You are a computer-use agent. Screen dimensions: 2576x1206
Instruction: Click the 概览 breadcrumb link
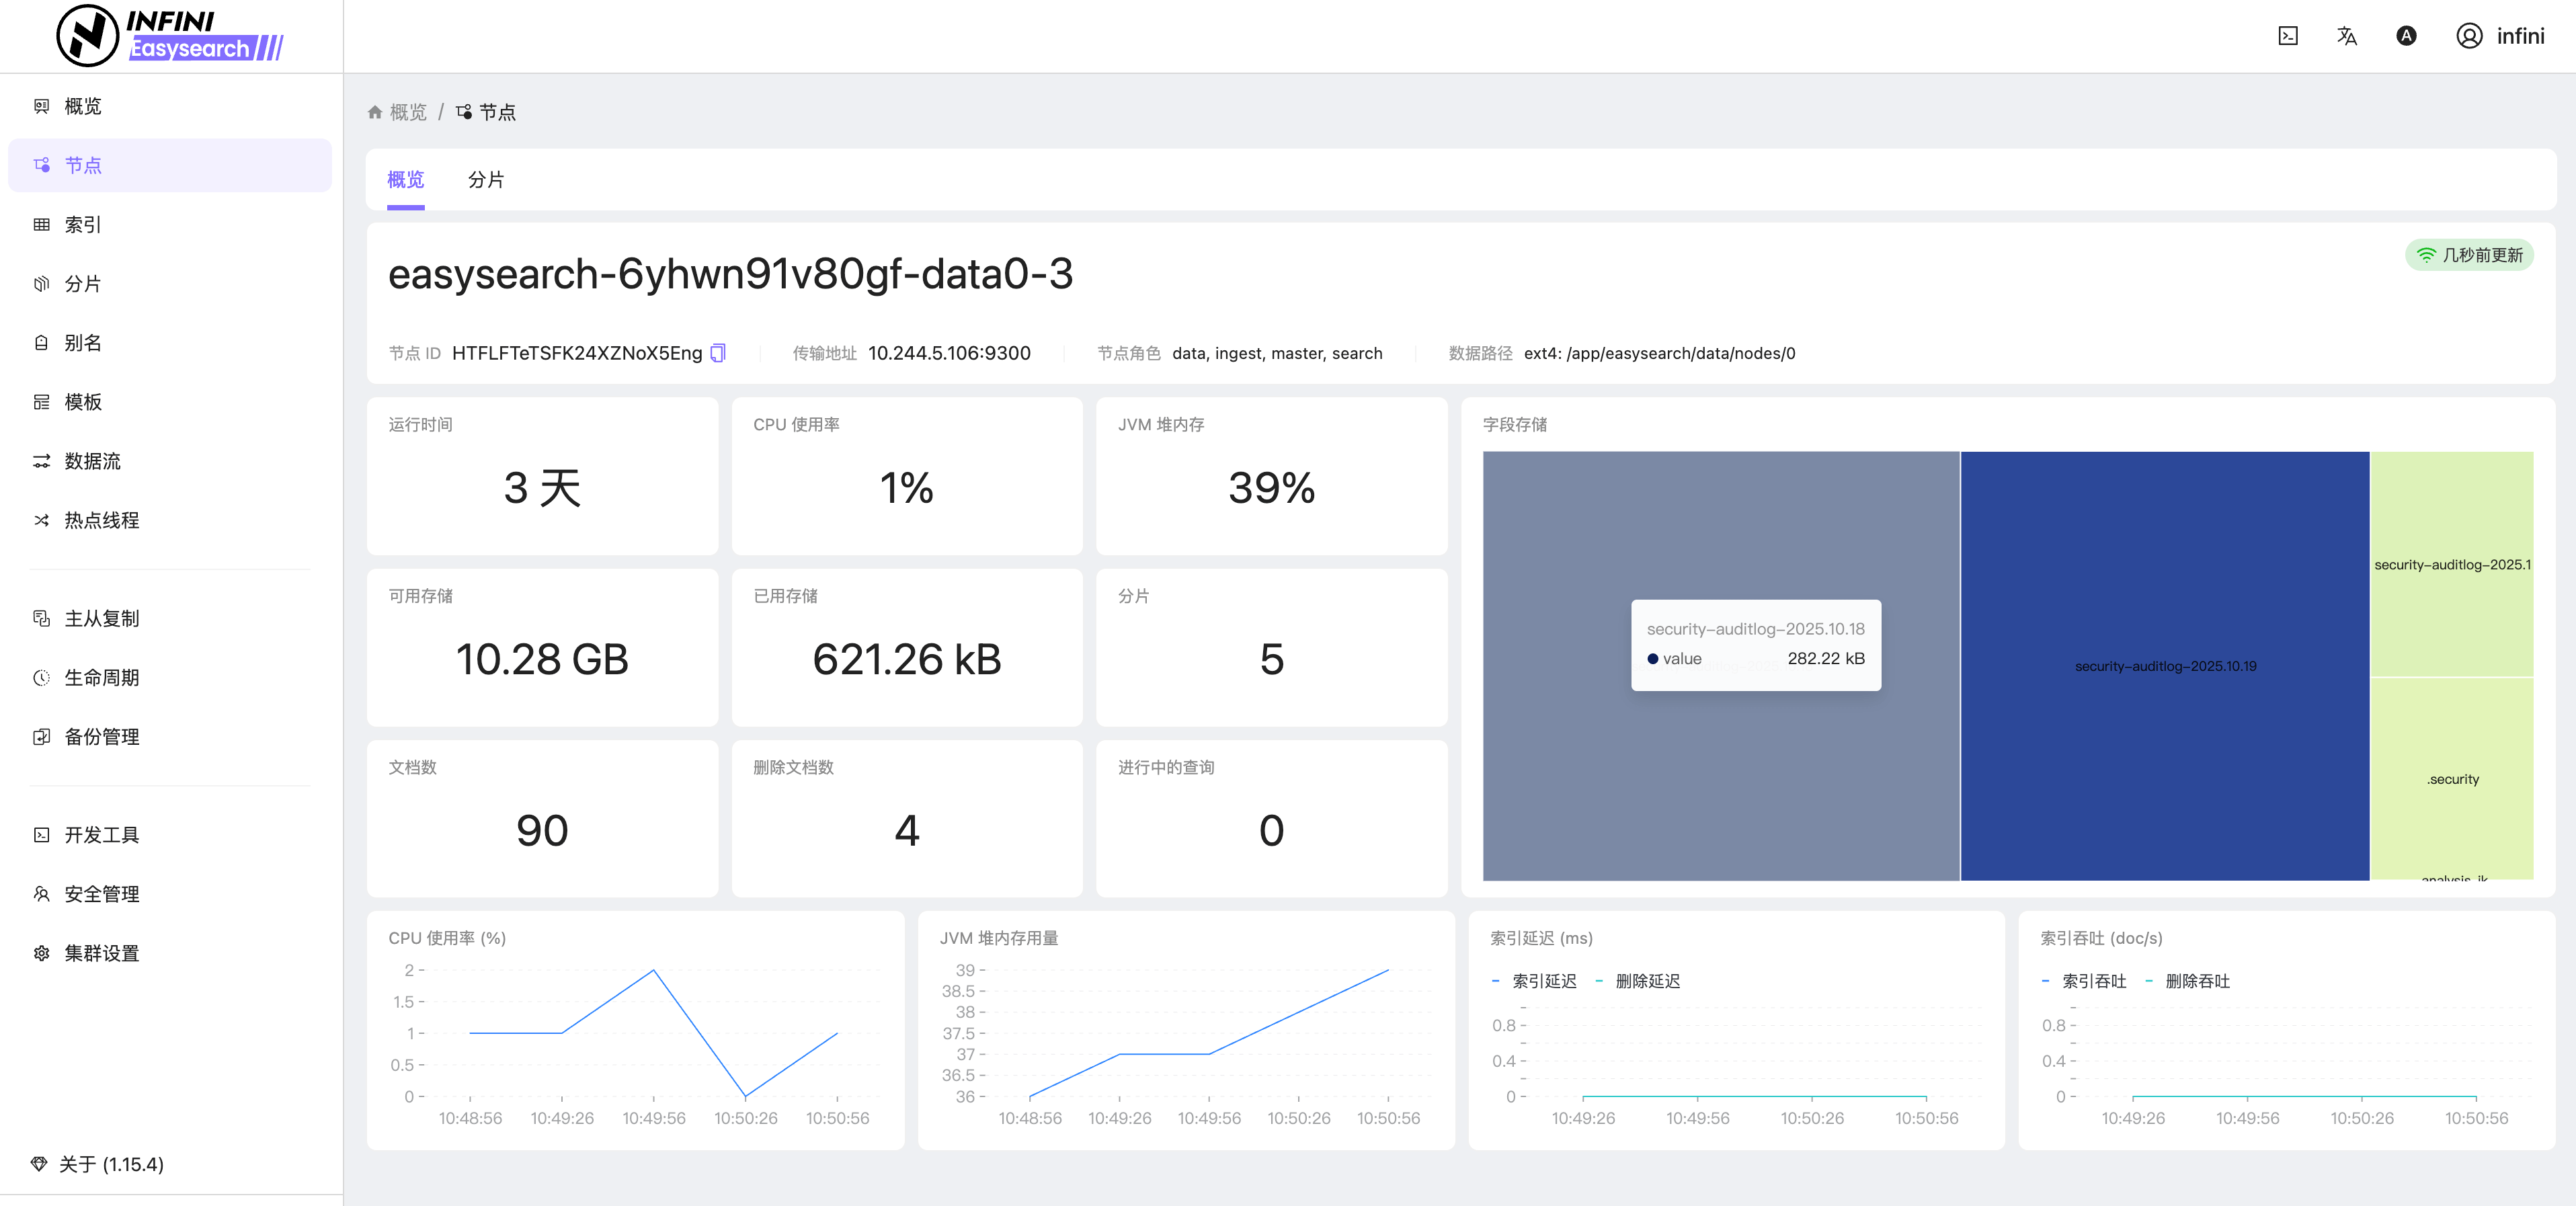coord(408,112)
